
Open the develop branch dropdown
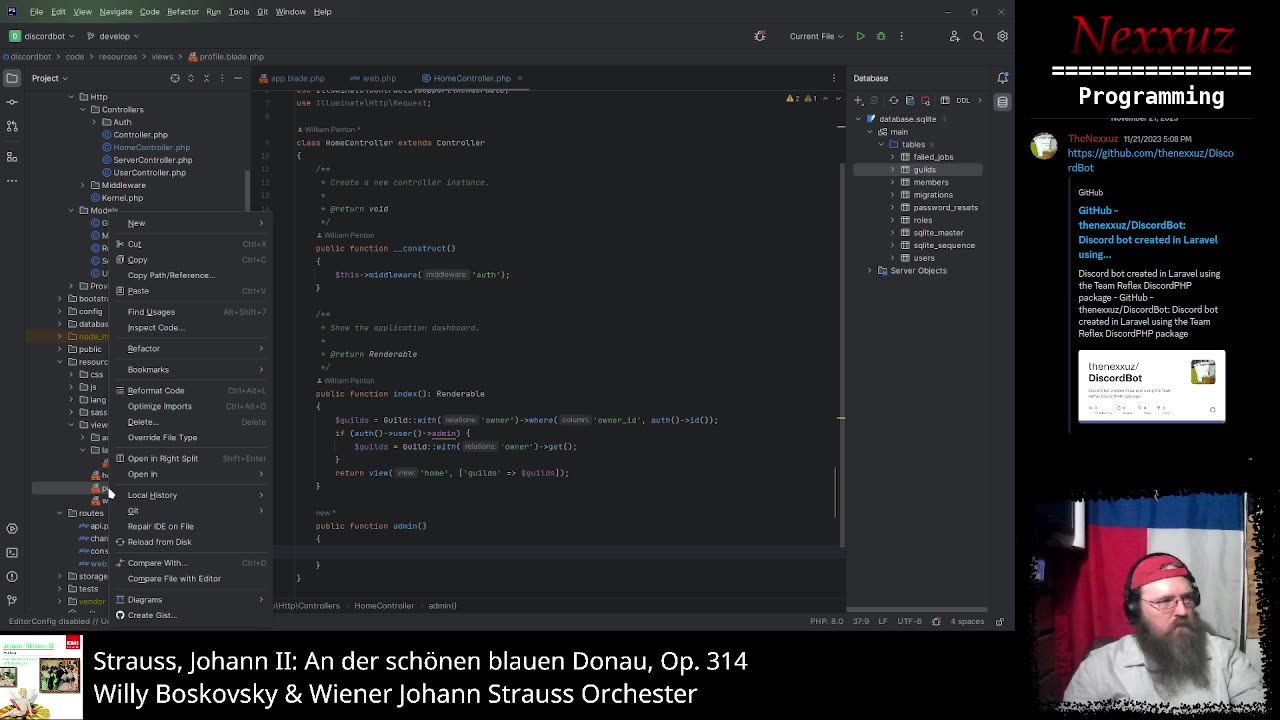point(114,36)
